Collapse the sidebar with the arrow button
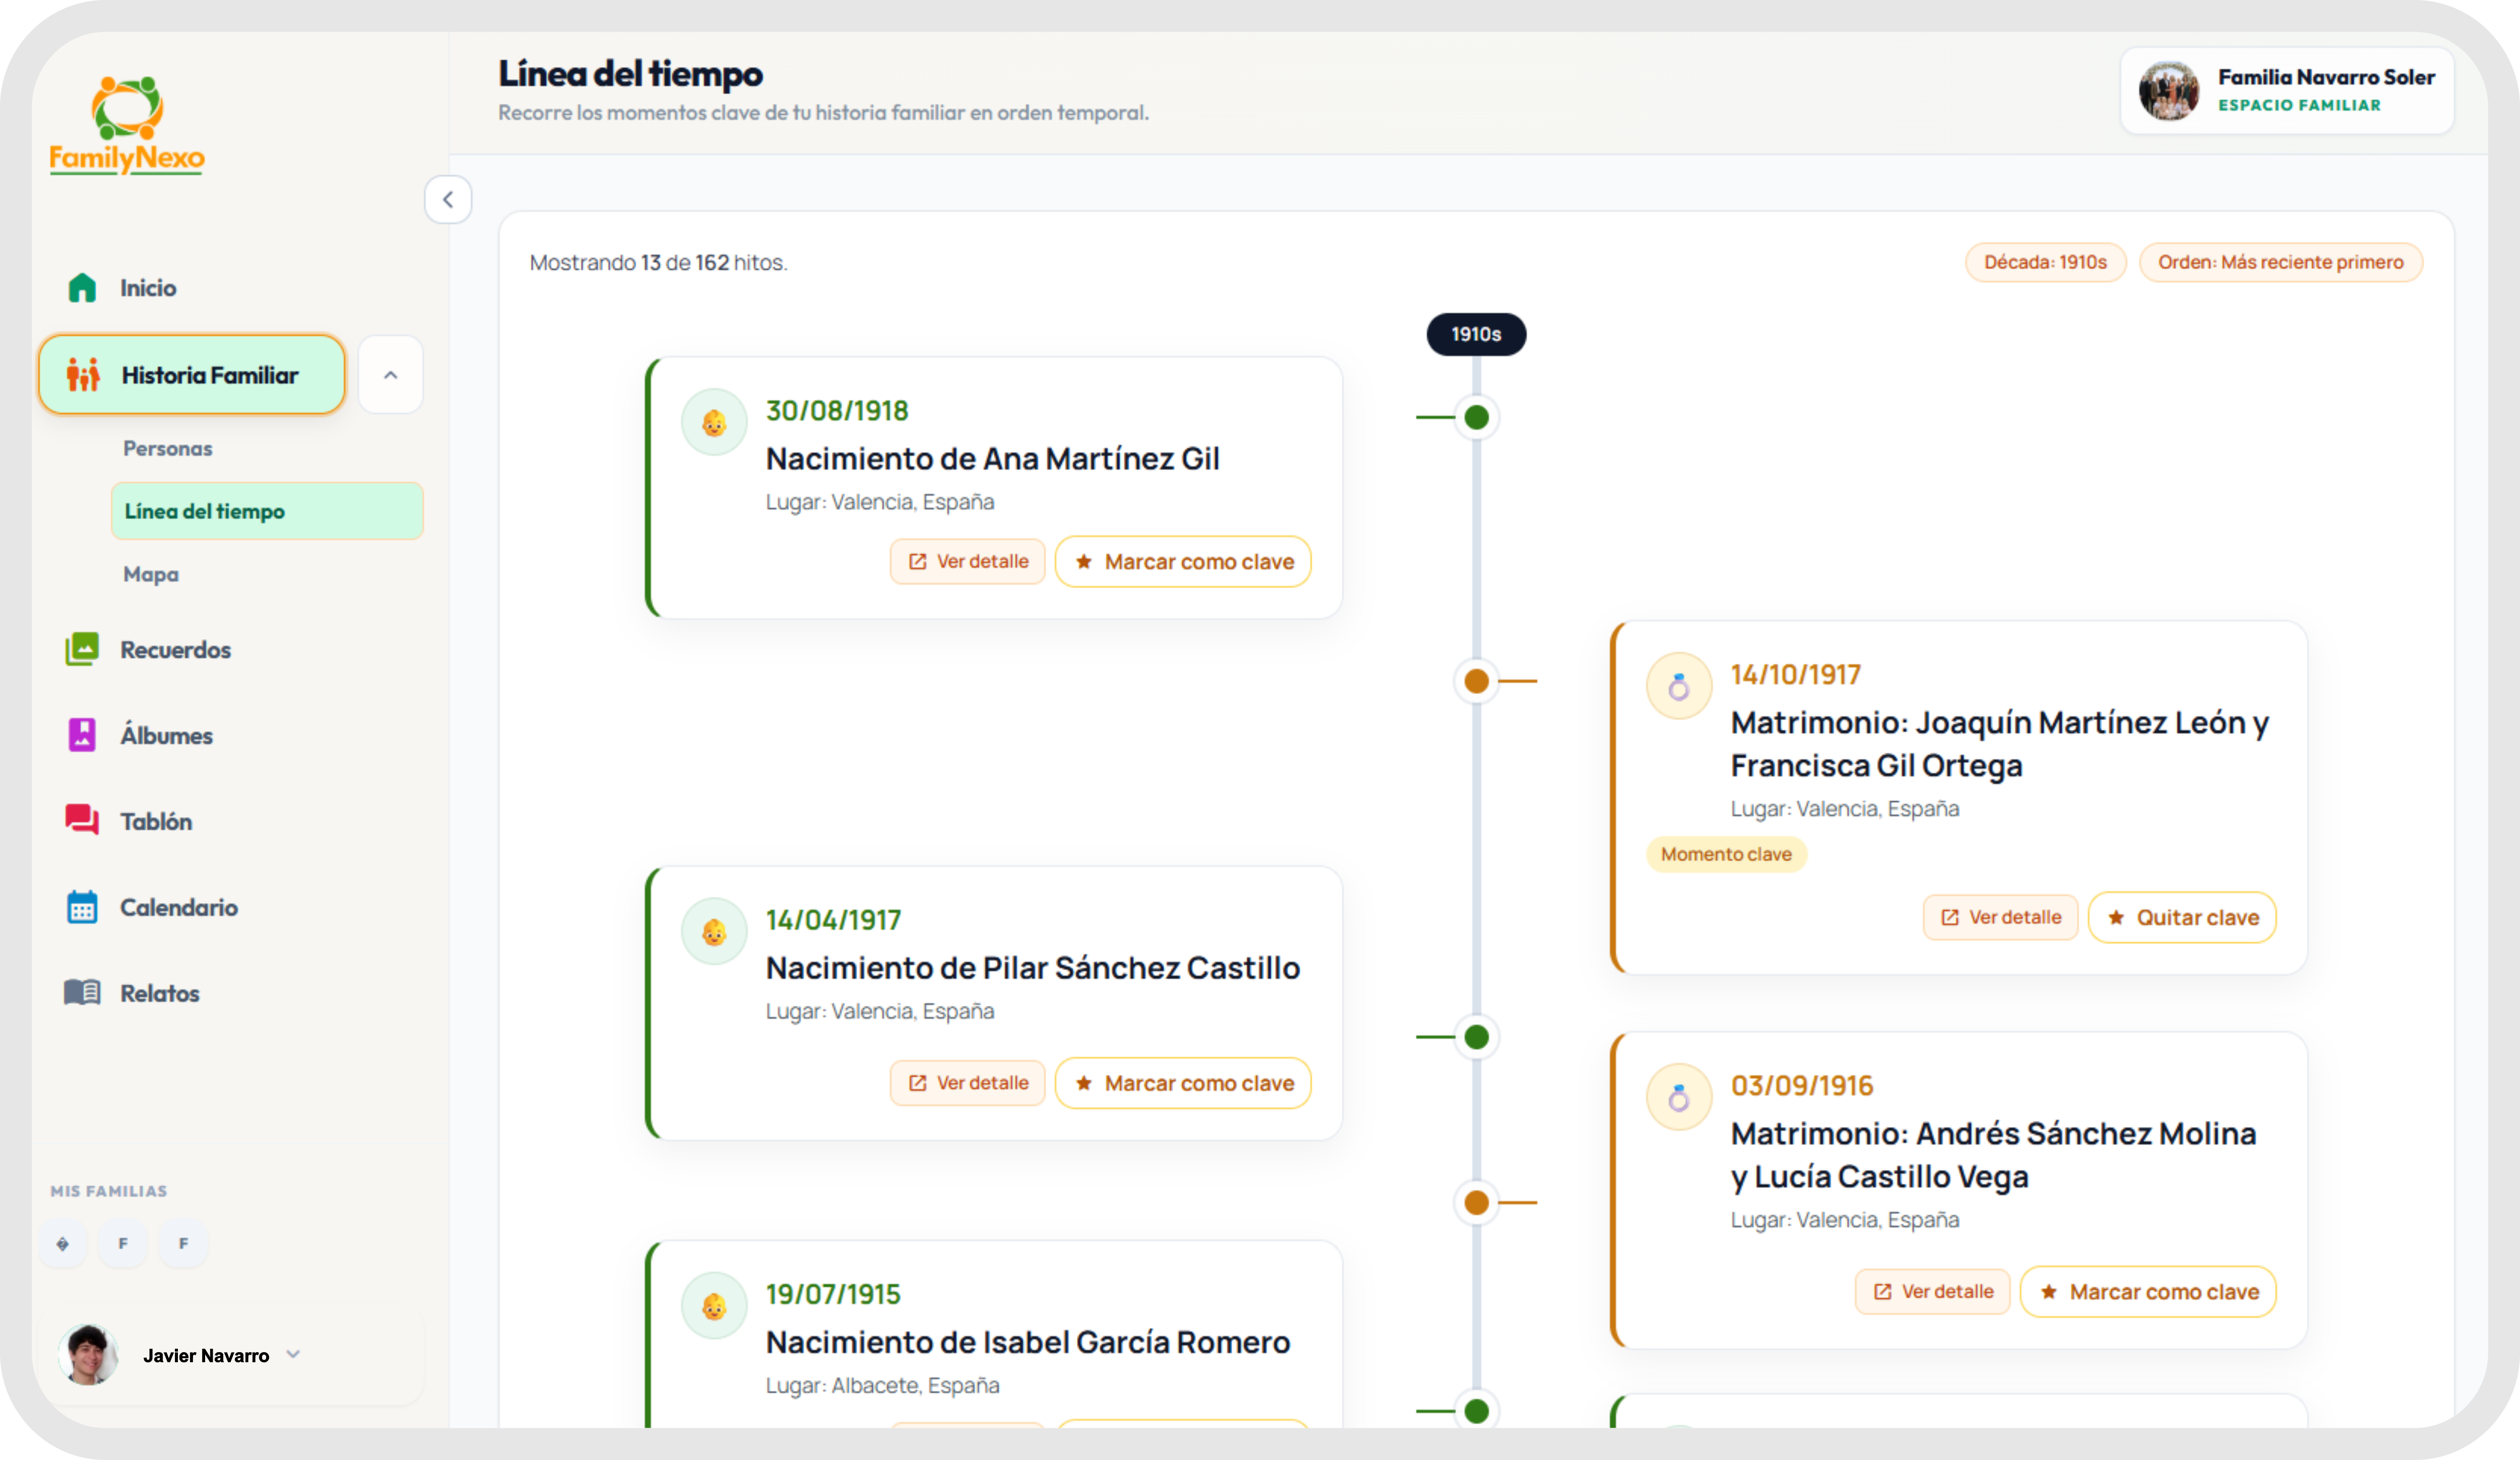Viewport: 2520px width, 1460px height. click(448, 200)
